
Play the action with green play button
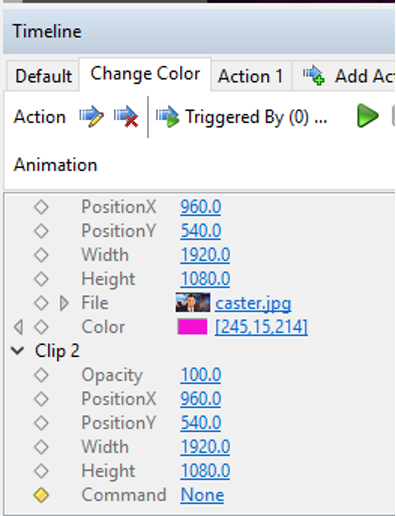point(367,116)
